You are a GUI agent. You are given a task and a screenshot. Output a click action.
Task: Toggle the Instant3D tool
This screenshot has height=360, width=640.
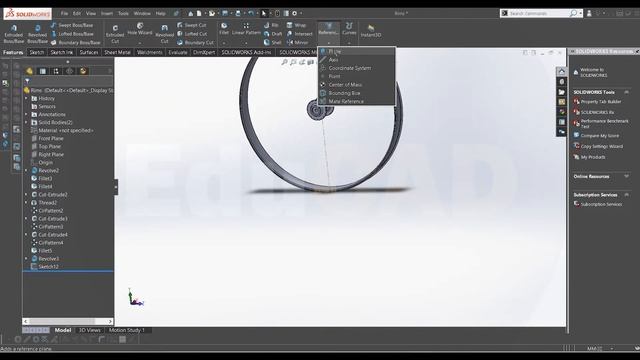click(371, 31)
